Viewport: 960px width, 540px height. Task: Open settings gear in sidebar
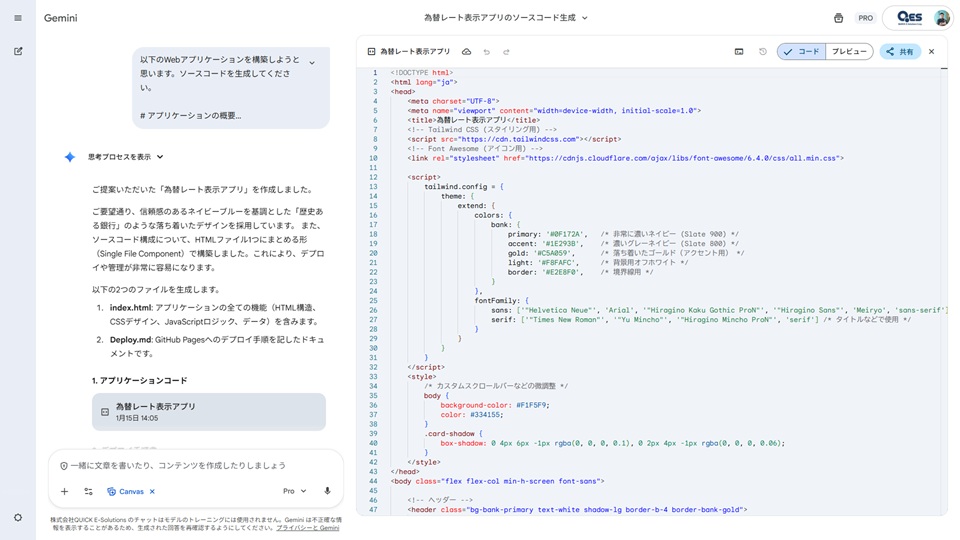tap(18, 517)
